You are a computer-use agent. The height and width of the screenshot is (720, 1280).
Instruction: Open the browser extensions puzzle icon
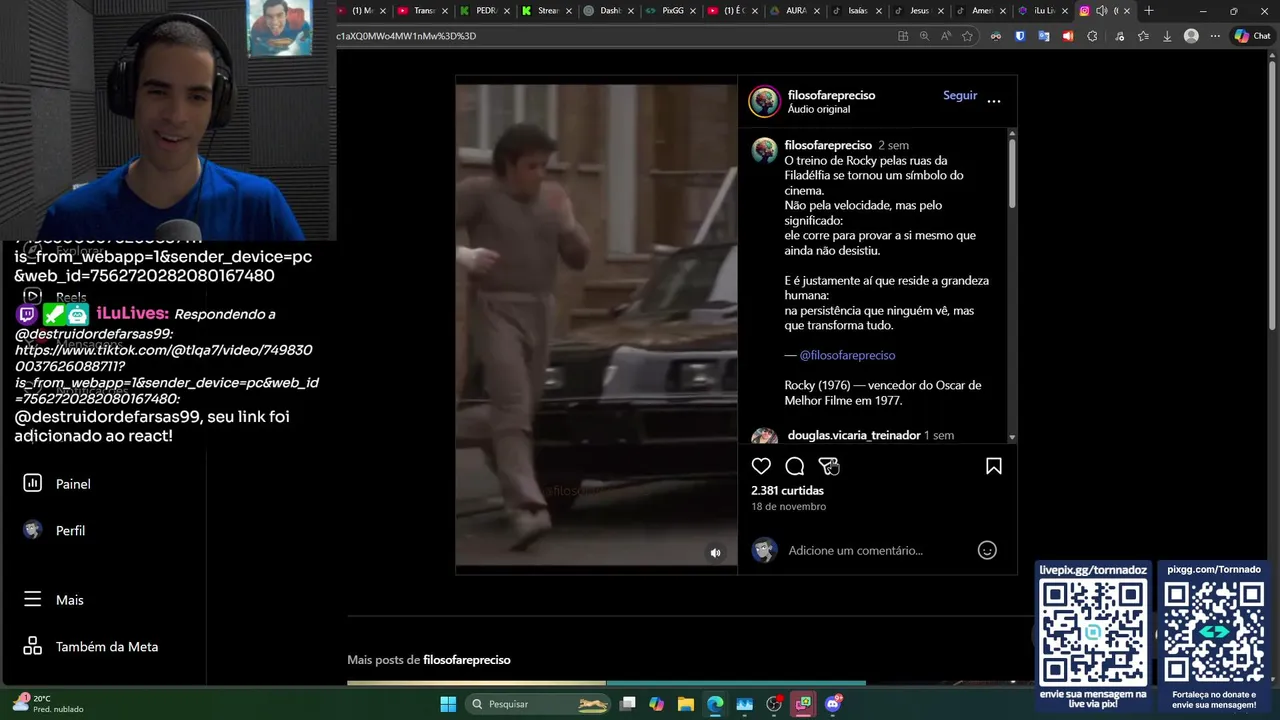(x=1092, y=36)
